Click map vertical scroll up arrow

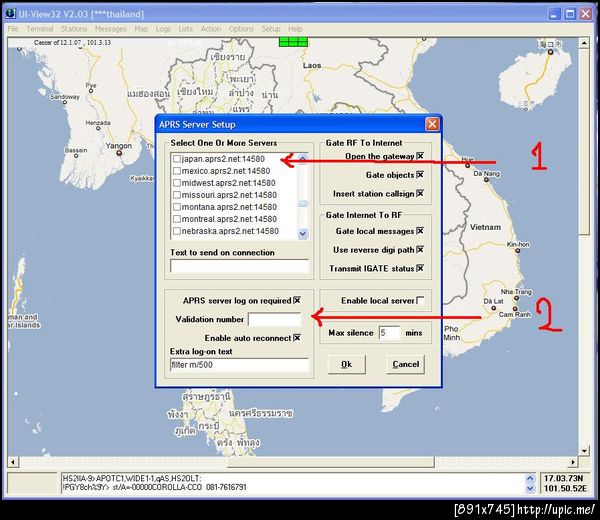(584, 43)
